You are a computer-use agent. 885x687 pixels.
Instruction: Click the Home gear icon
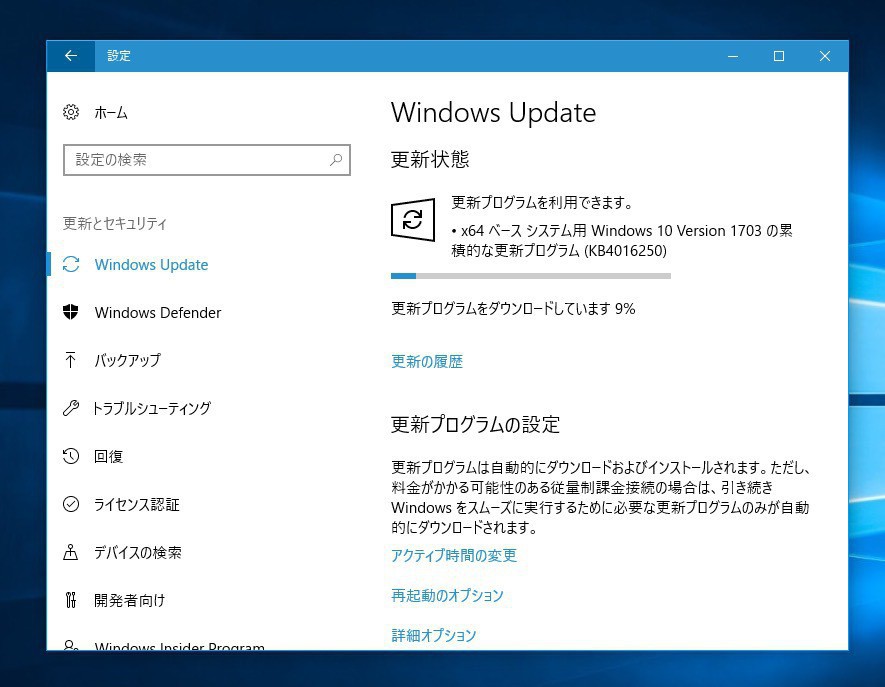pos(71,112)
